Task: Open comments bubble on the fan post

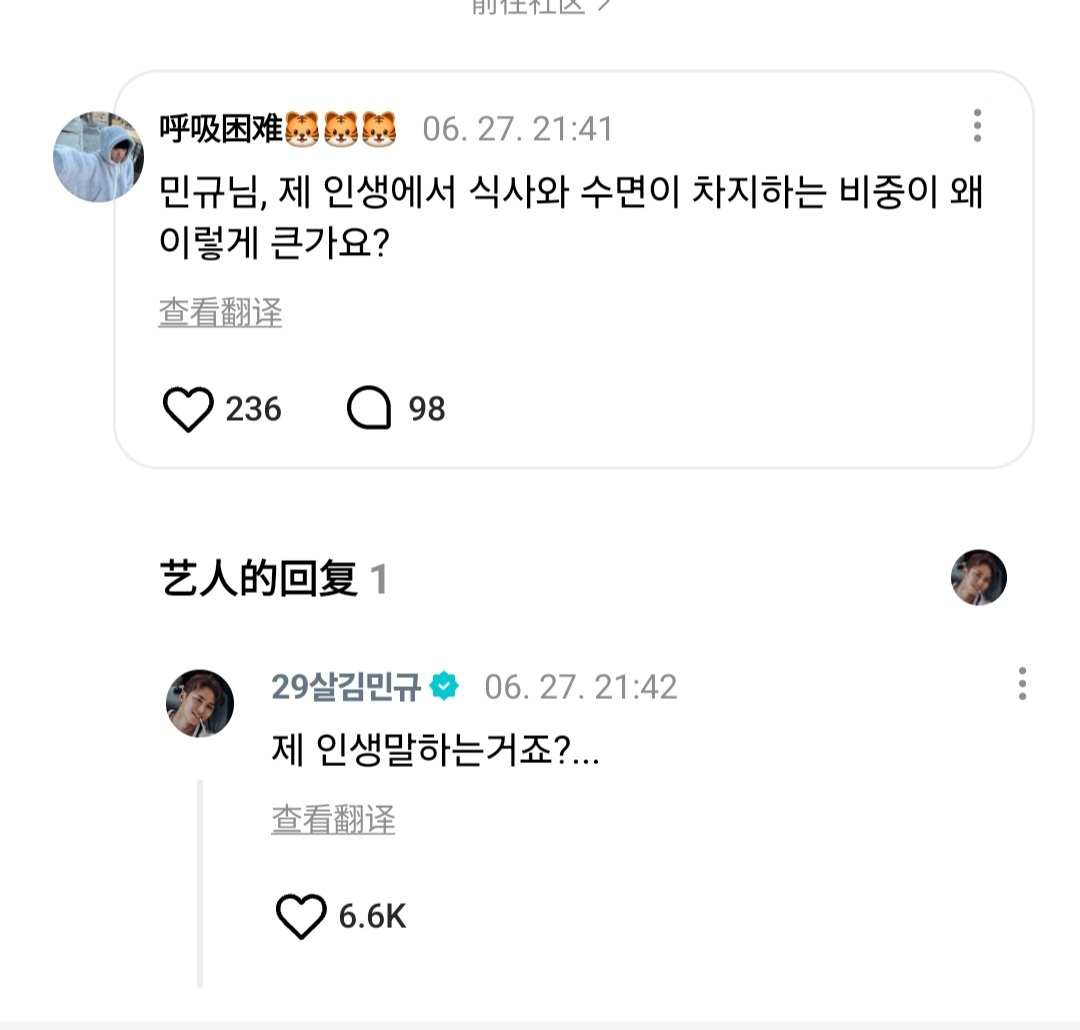Action: 369,408
